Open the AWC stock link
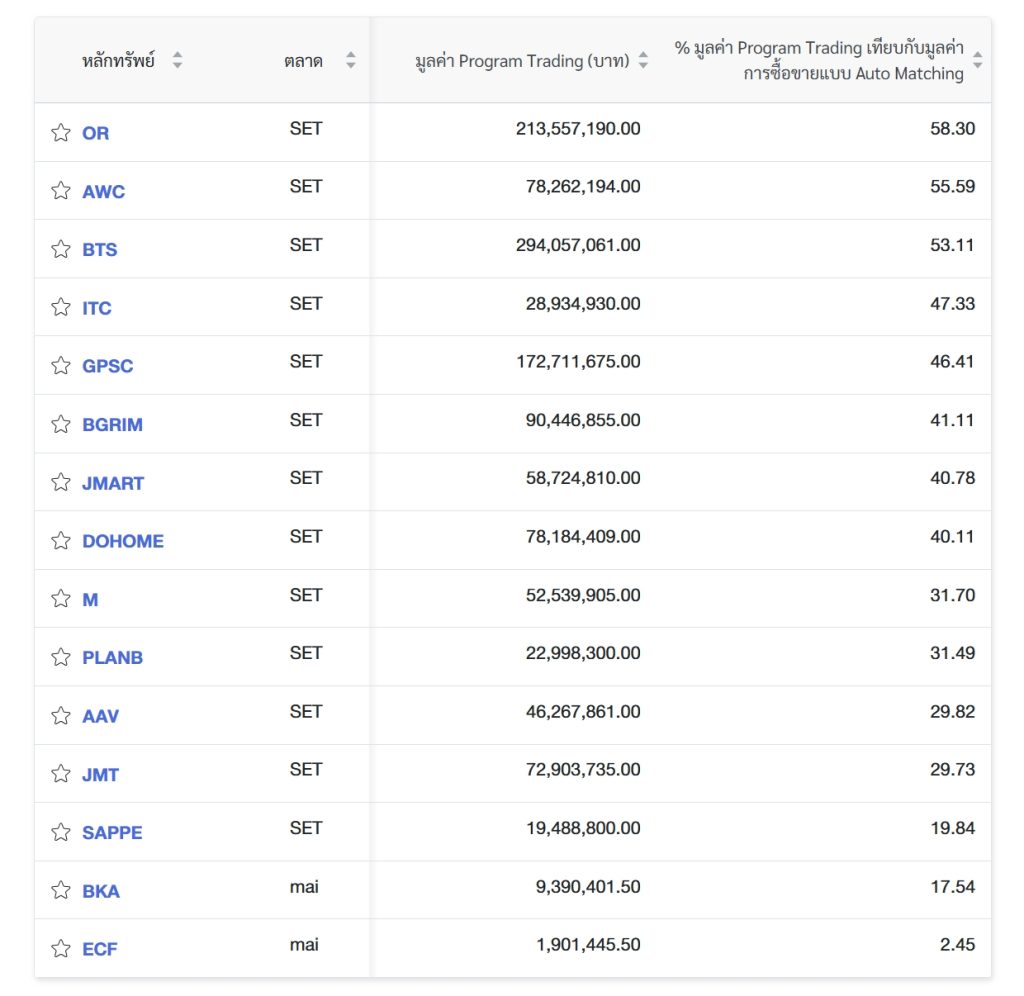This screenshot has height=996, width=1024. pyautogui.click(x=103, y=191)
